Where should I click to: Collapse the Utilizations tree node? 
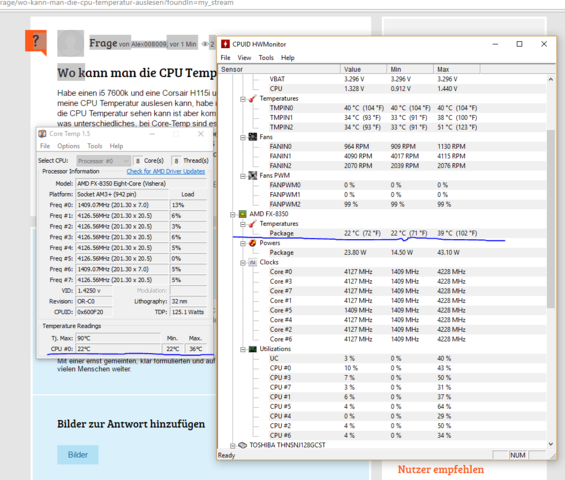(243, 350)
